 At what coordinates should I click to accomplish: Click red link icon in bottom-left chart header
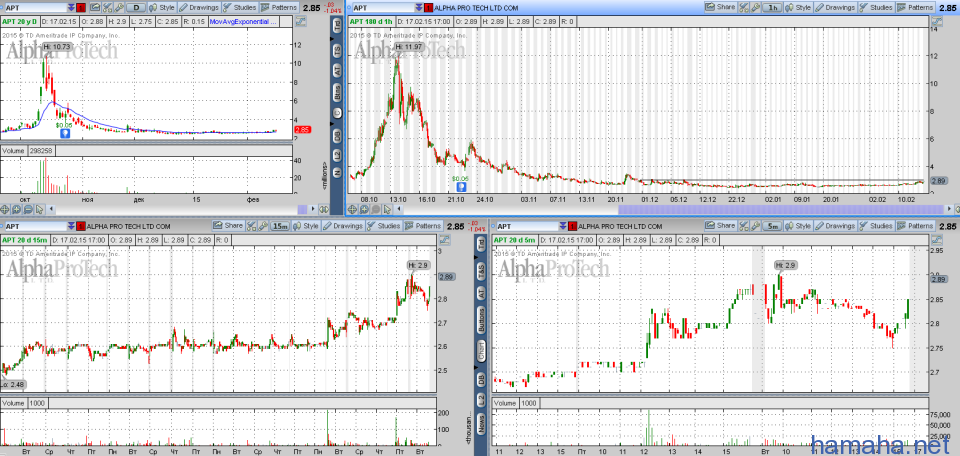coord(81,226)
